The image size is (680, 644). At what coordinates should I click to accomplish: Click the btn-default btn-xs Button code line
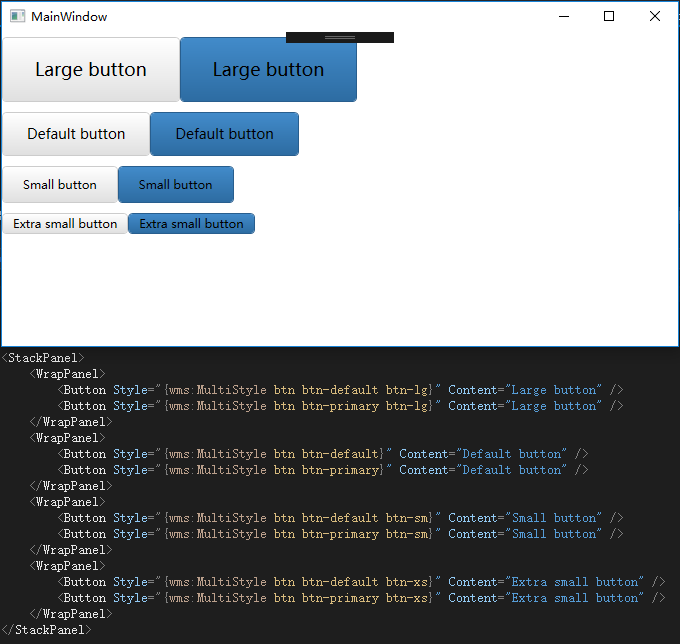click(x=361, y=582)
